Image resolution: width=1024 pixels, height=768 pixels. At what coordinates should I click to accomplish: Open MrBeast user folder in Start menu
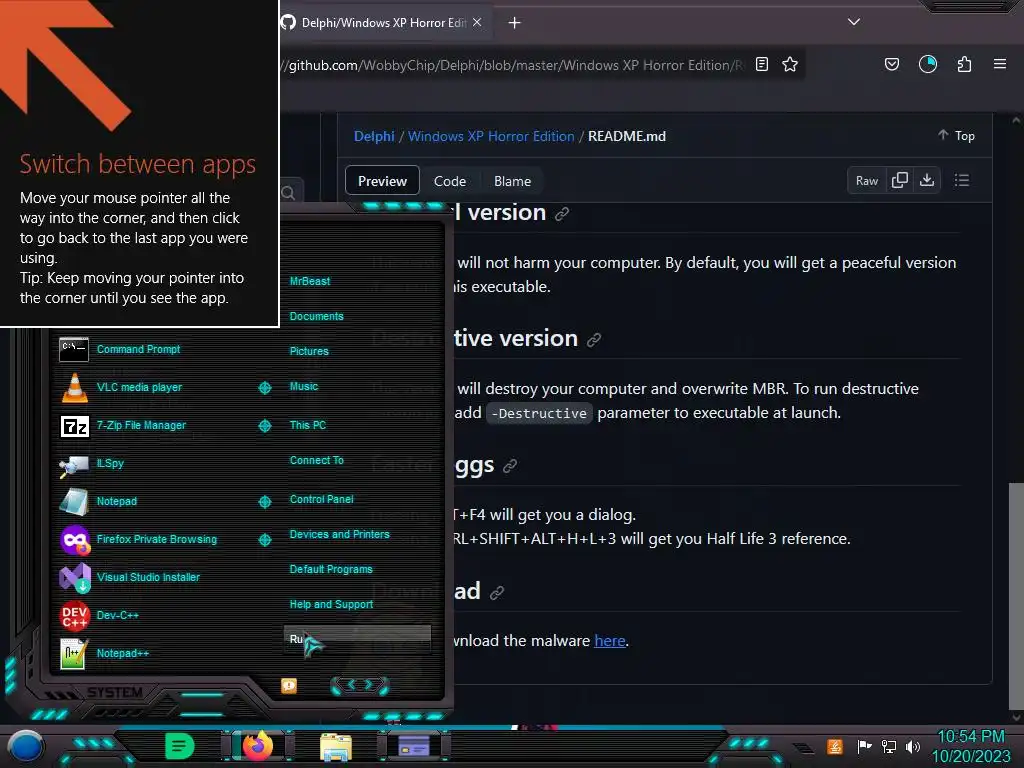tap(310, 281)
